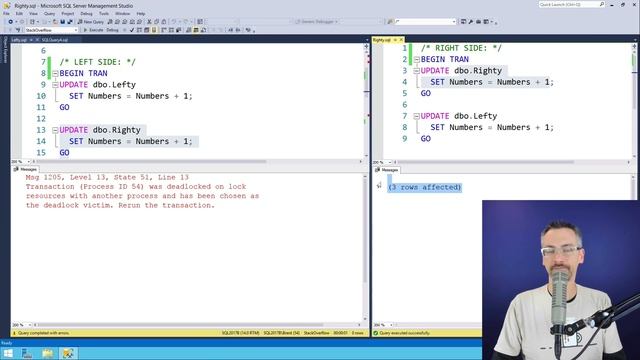Click the Undo arrow icon
Screen dimensions: 640x360
click(x=173, y=22)
